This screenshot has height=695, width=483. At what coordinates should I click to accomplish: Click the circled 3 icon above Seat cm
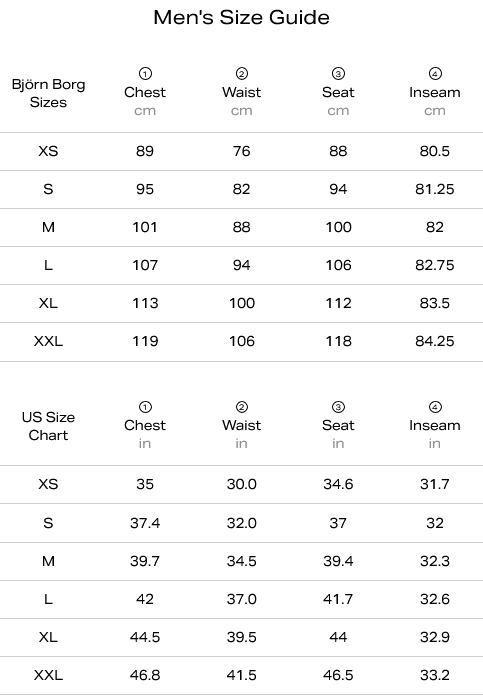click(x=338, y=74)
